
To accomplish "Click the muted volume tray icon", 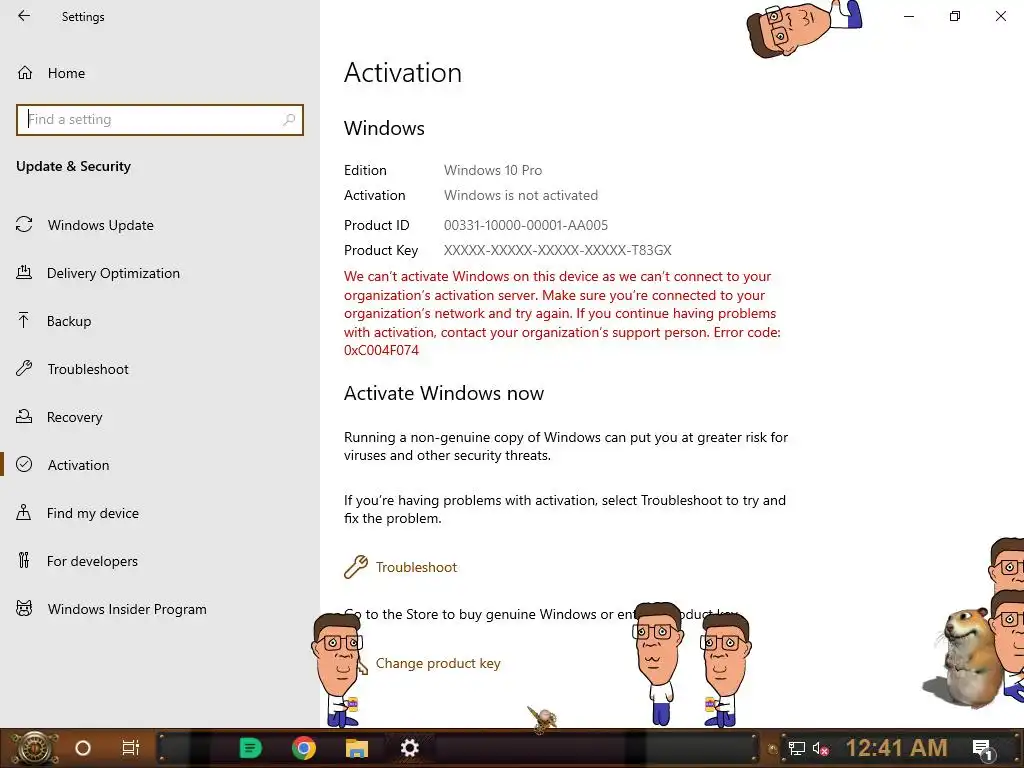I will pos(820,748).
